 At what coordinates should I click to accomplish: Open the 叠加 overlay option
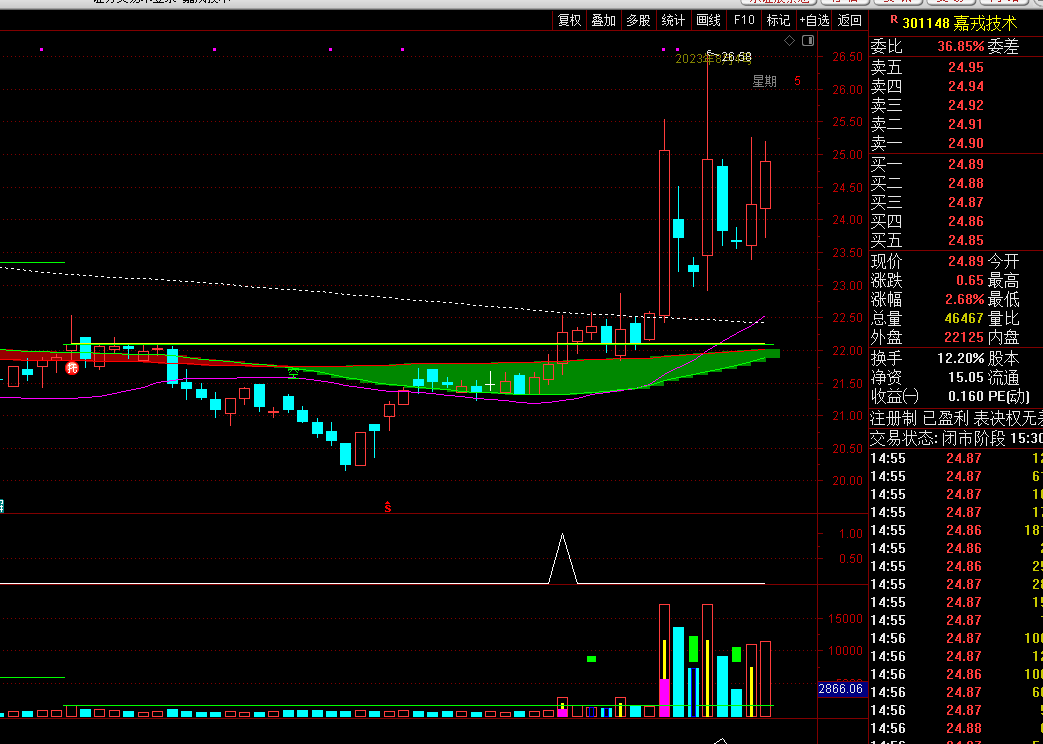point(604,21)
